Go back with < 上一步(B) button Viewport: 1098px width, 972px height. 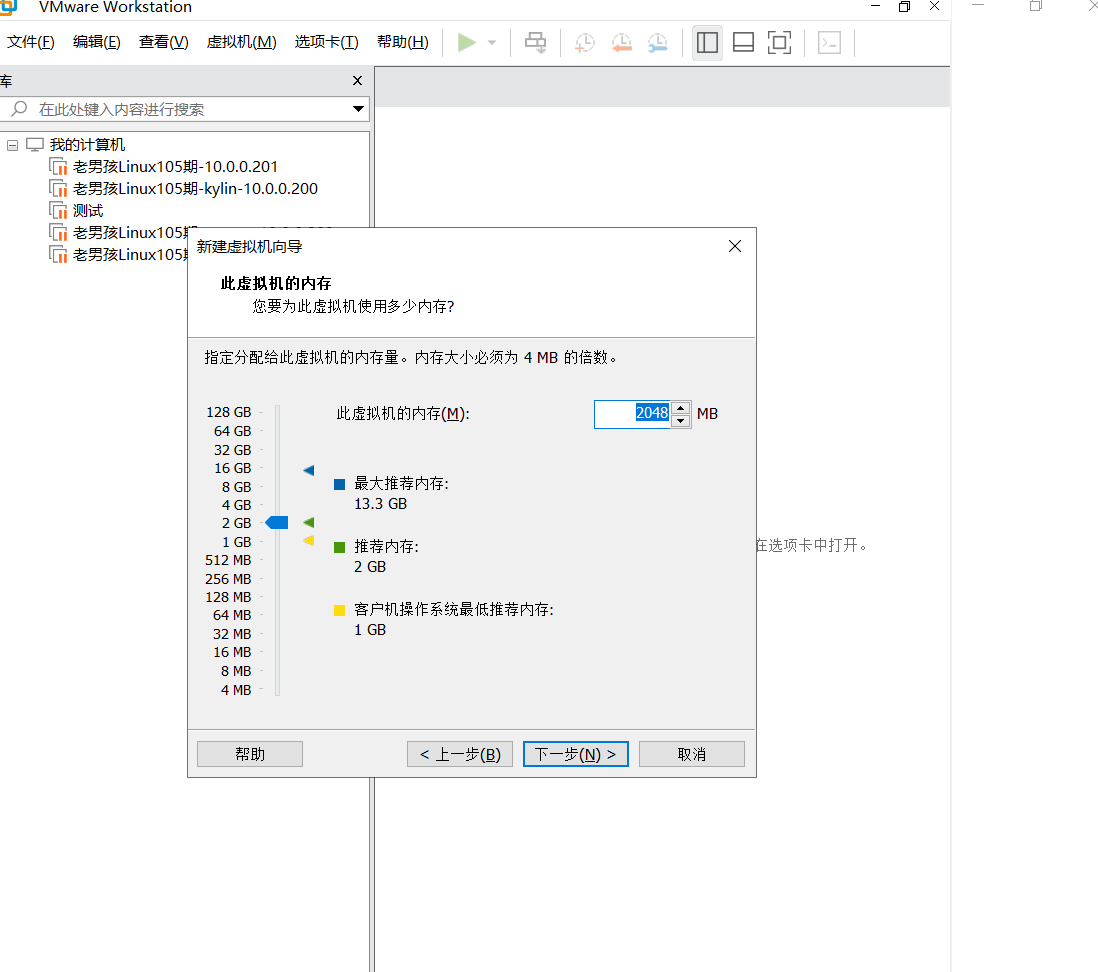click(460, 754)
